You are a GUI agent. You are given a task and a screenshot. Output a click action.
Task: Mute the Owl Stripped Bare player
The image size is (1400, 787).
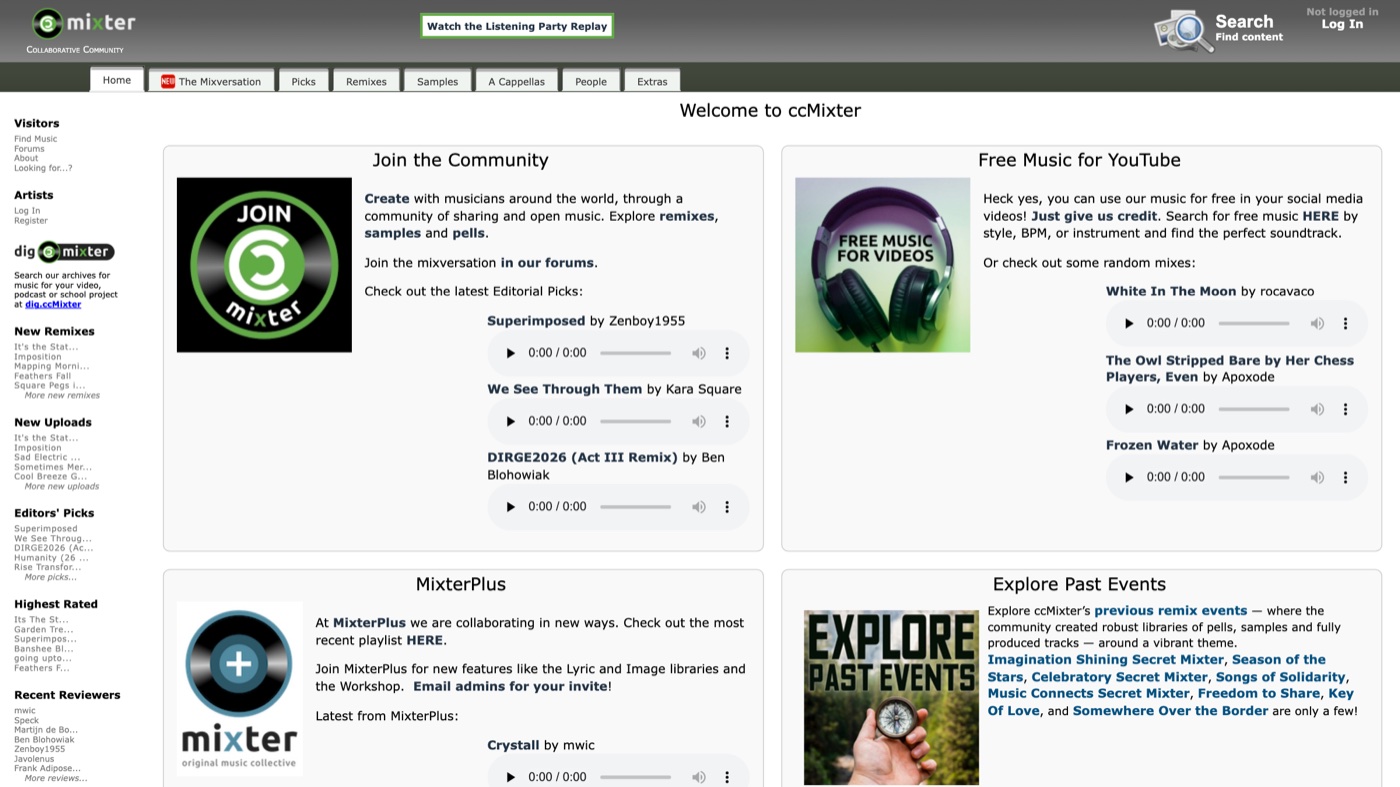1317,409
